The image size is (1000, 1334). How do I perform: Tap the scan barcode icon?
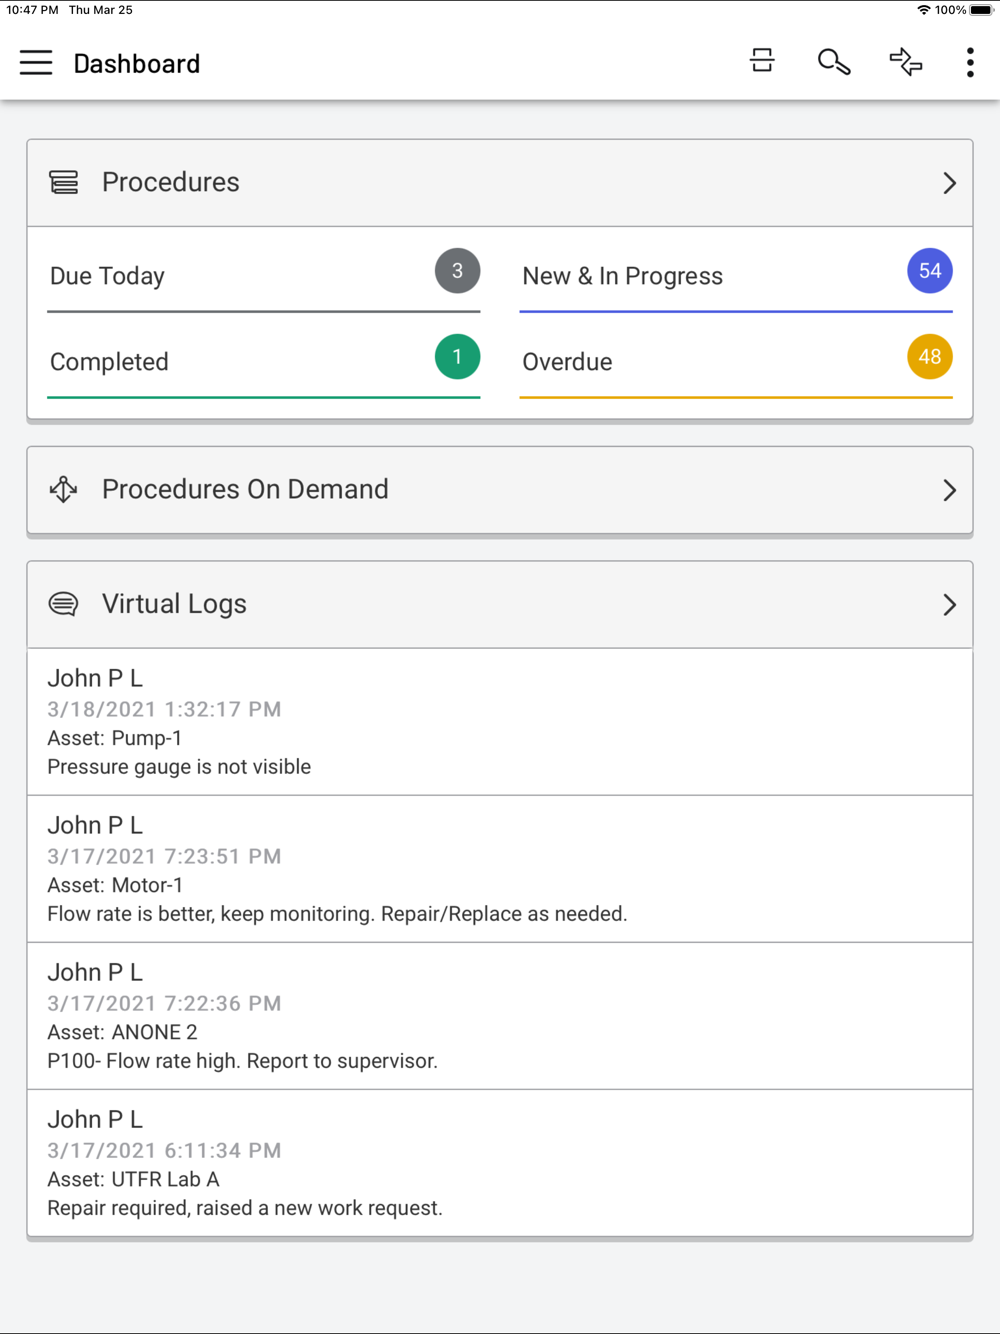tap(762, 62)
